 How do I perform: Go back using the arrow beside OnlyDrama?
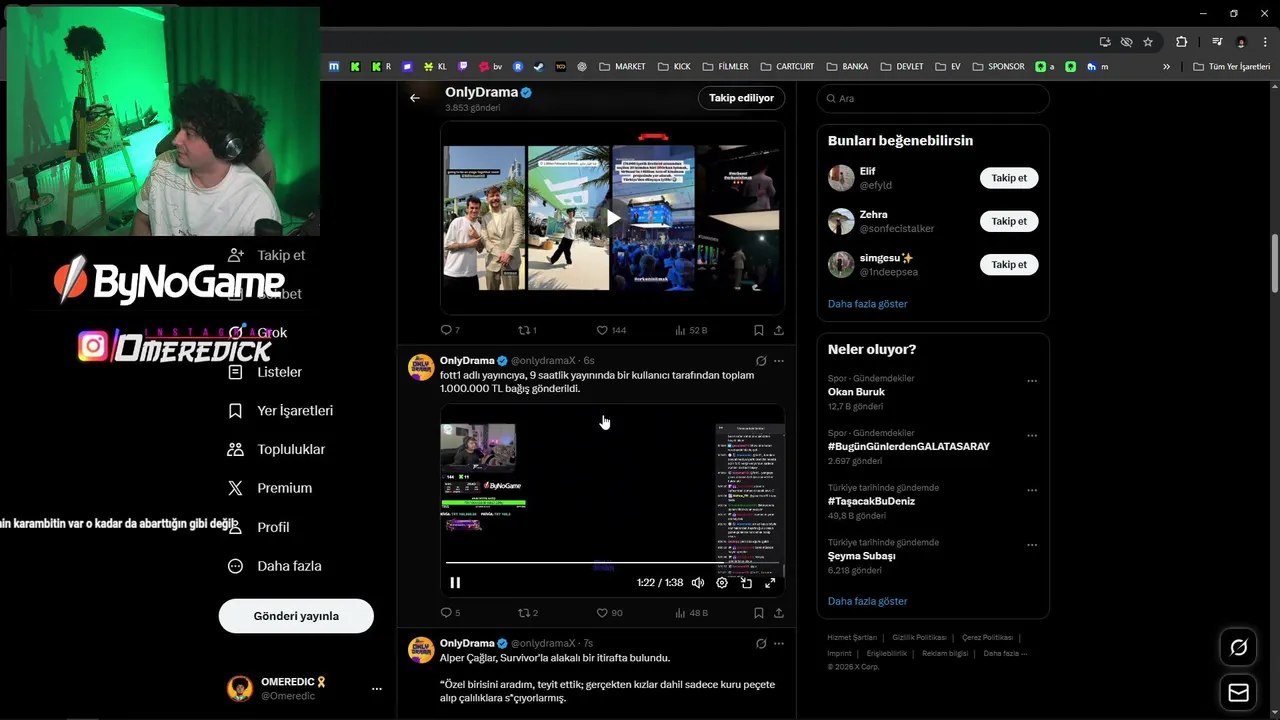tap(415, 98)
